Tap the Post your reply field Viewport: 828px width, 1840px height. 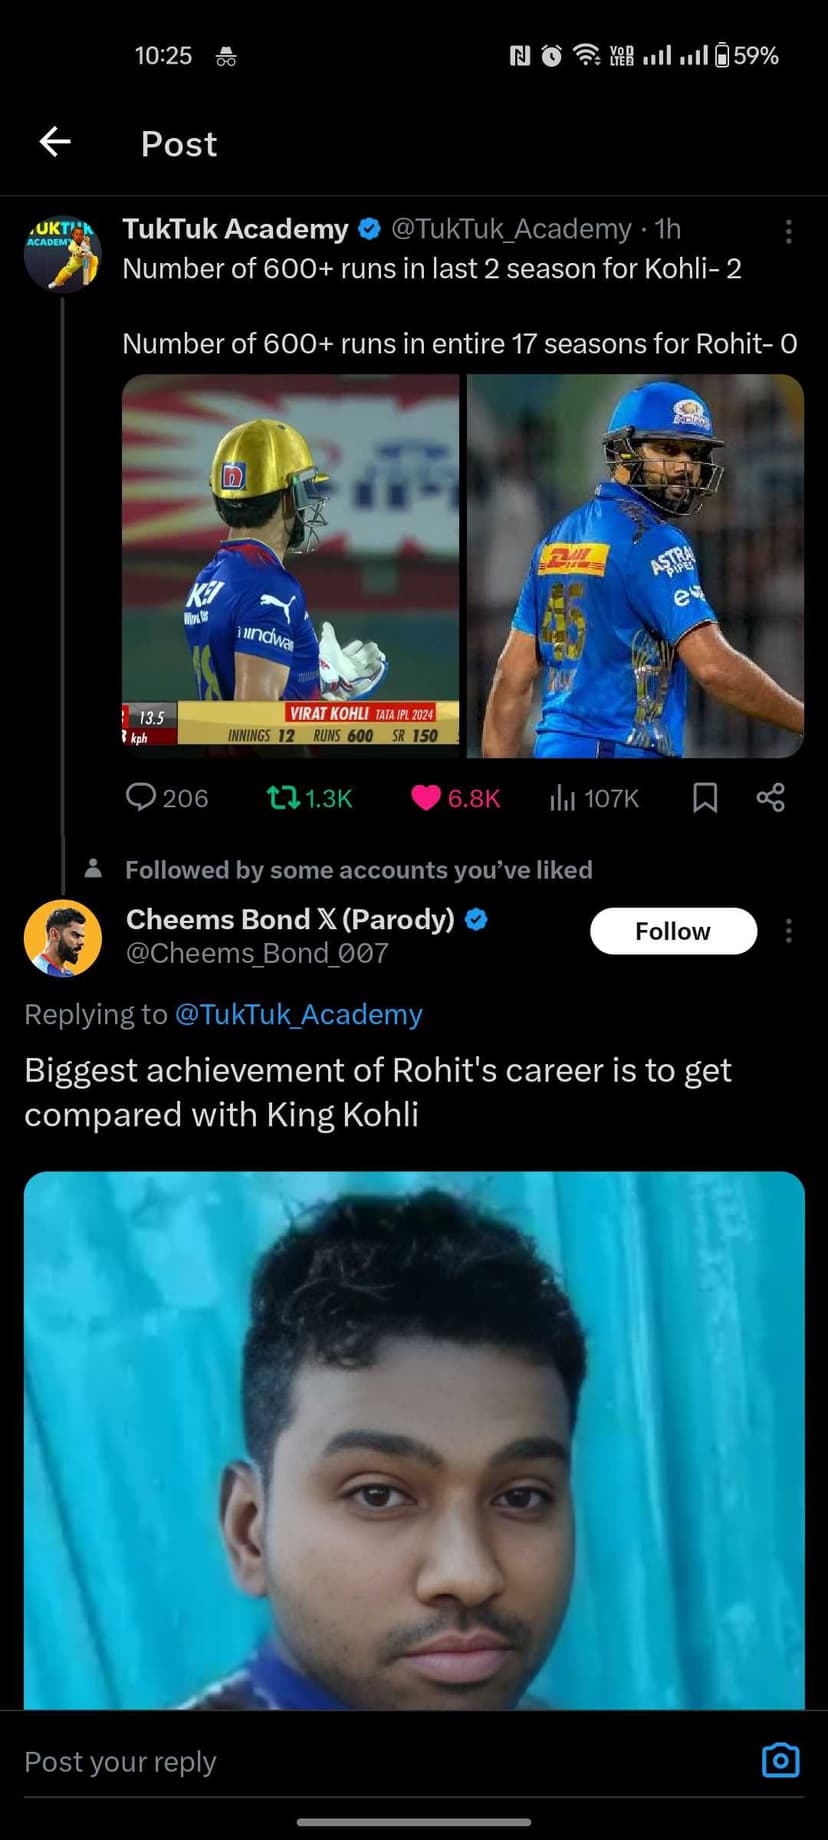pyautogui.click(x=380, y=1761)
